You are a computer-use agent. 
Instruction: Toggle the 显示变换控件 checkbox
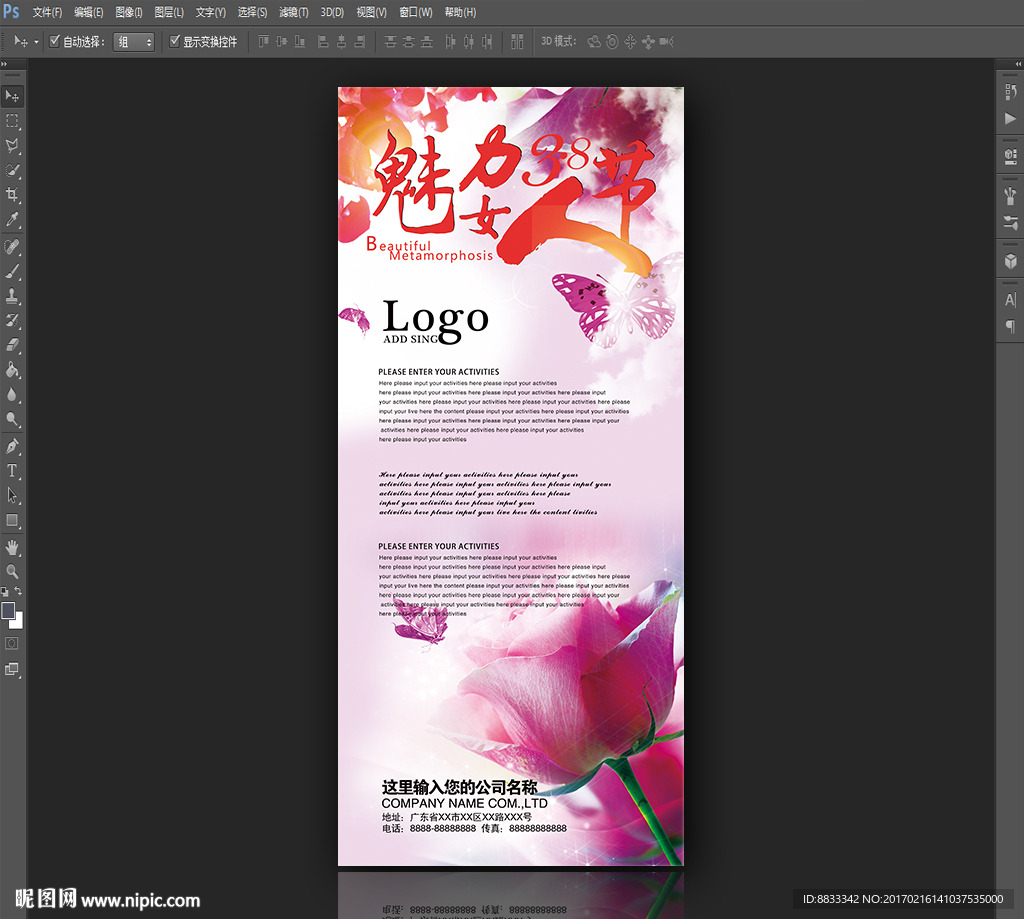[x=175, y=42]
